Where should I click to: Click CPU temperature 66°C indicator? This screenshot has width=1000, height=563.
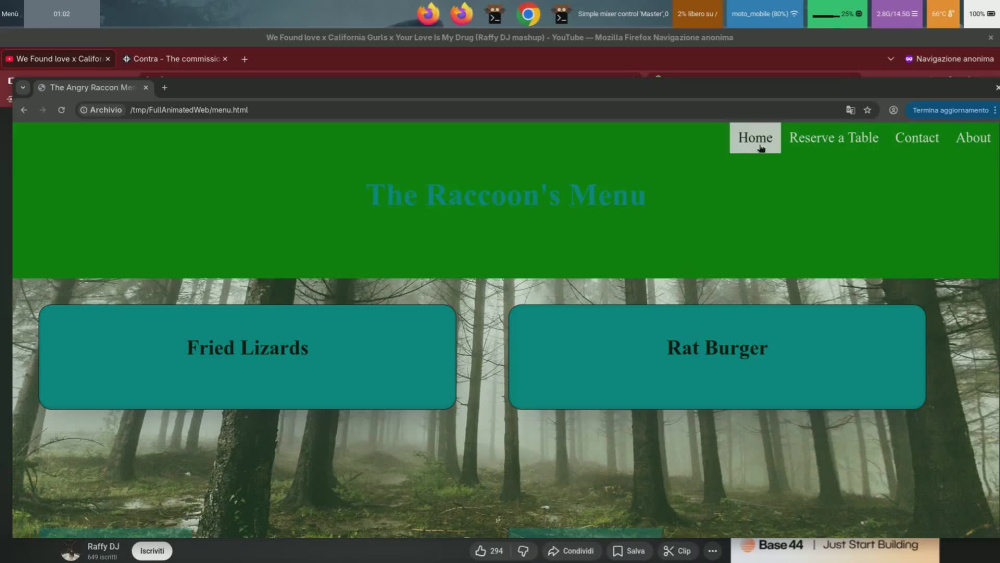[x=943, y=13]
